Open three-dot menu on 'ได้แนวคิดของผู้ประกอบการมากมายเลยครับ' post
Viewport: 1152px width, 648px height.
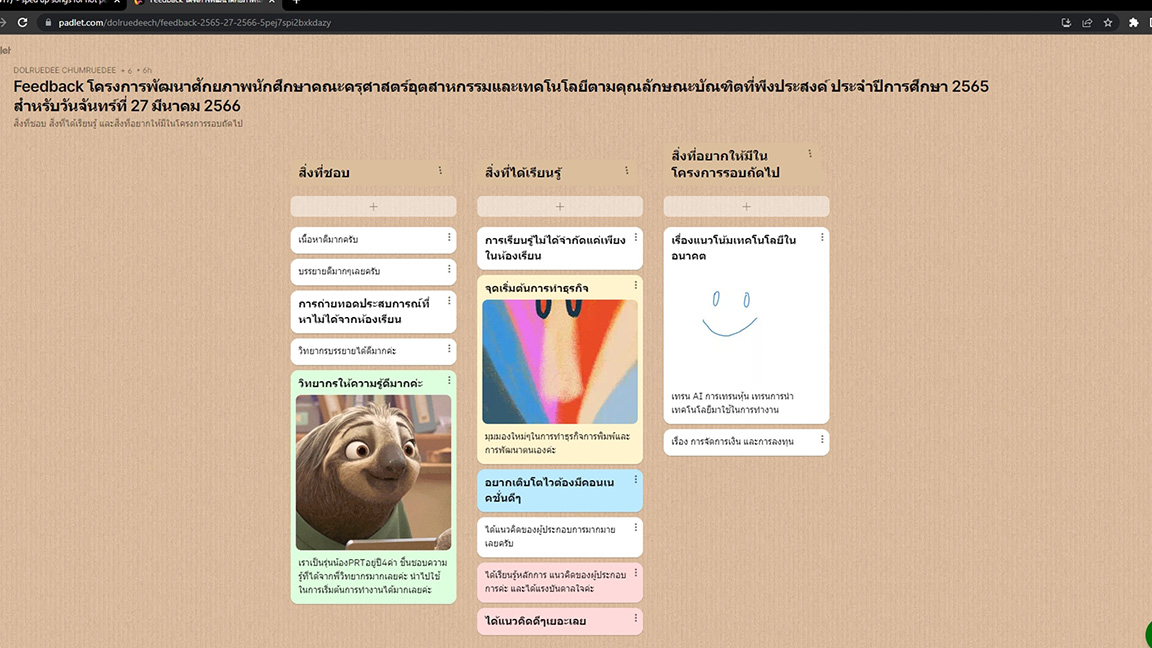click(636, 528)
